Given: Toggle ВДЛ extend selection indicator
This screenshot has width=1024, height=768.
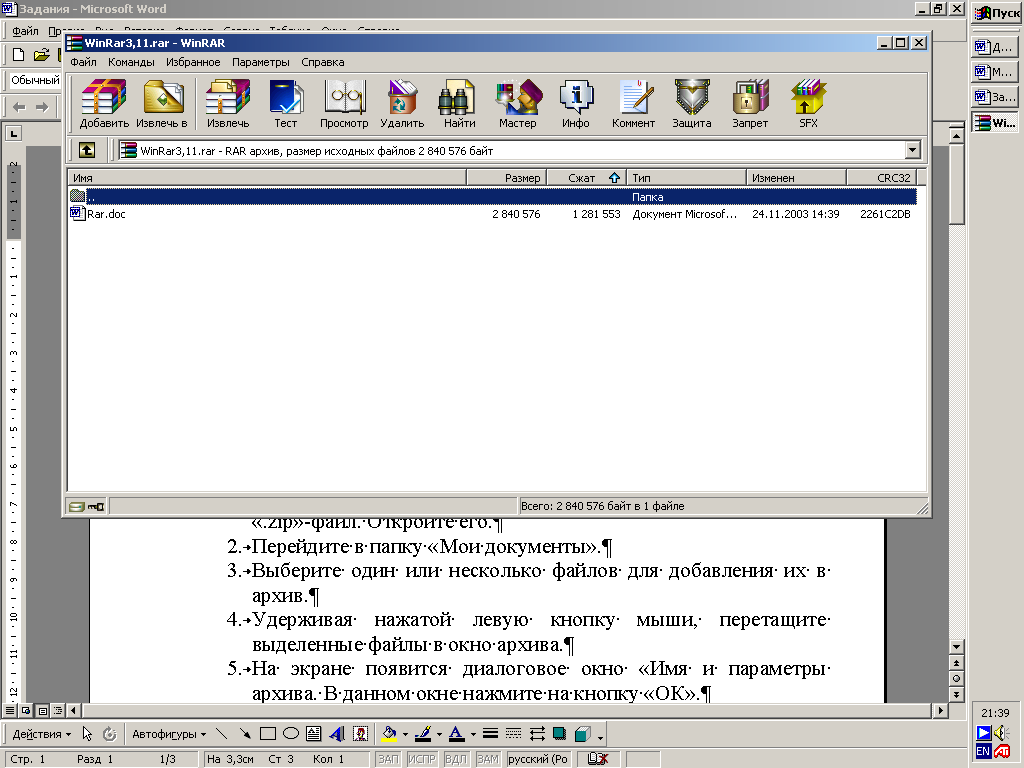Looking at the screenshot, I should pyautogui.click(x=455, y=759).
